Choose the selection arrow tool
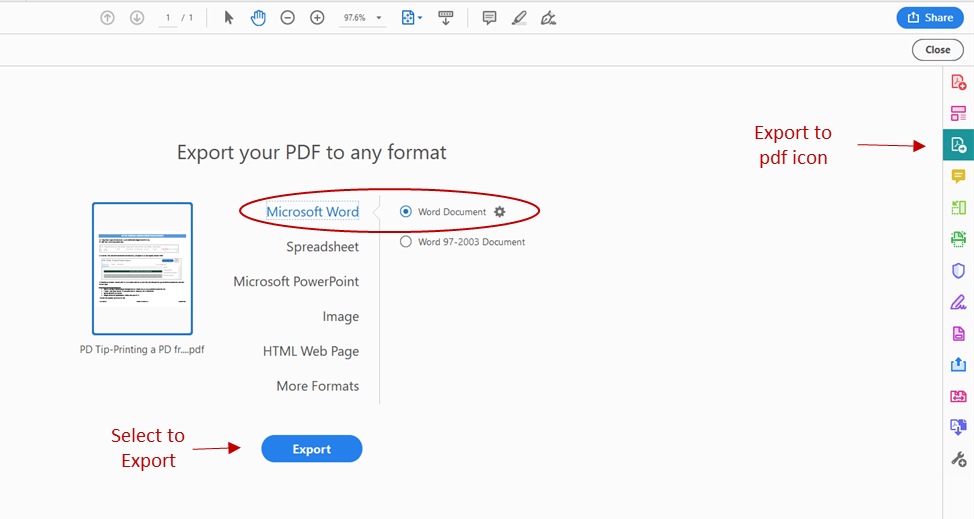Image resolution: width=974 pixels, height=519 pixels. click(x=229, y=18)
